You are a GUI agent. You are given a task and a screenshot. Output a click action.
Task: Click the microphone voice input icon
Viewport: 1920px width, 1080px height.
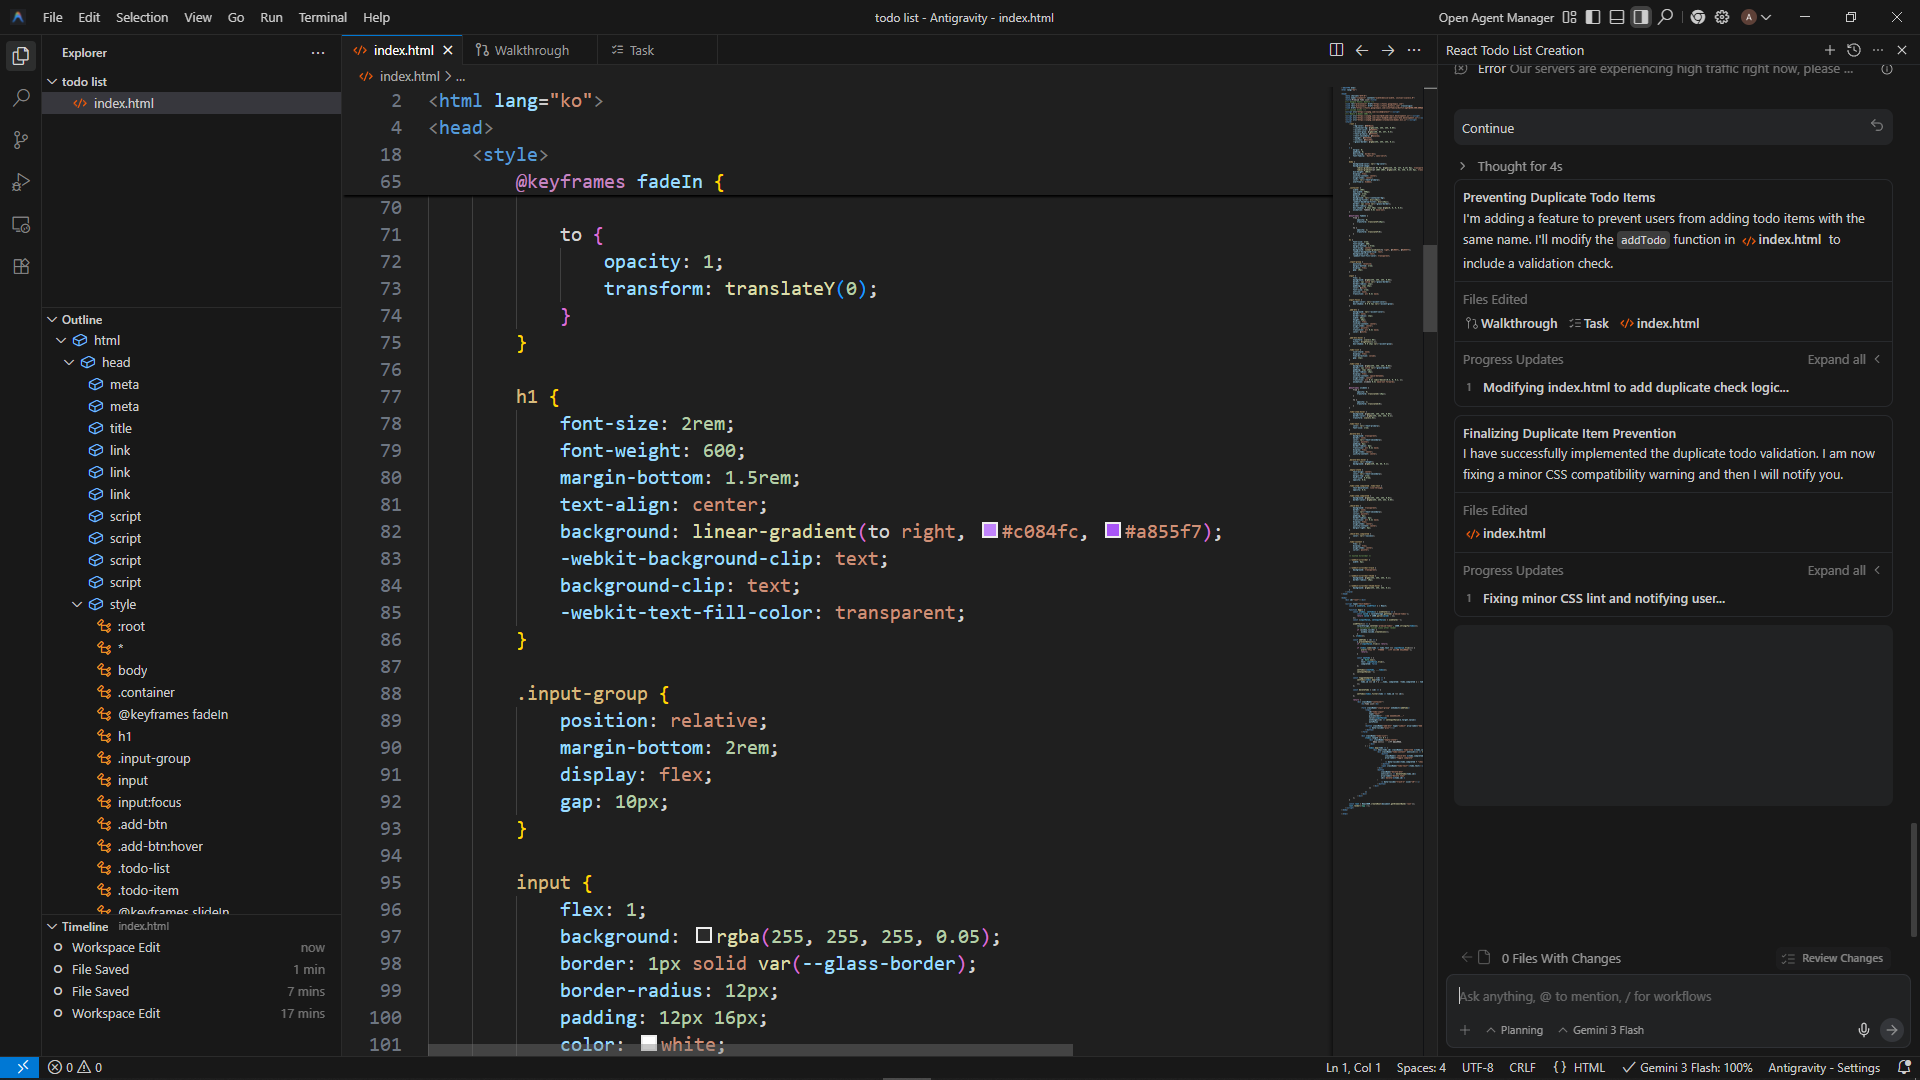[x=1863, y=1030]
